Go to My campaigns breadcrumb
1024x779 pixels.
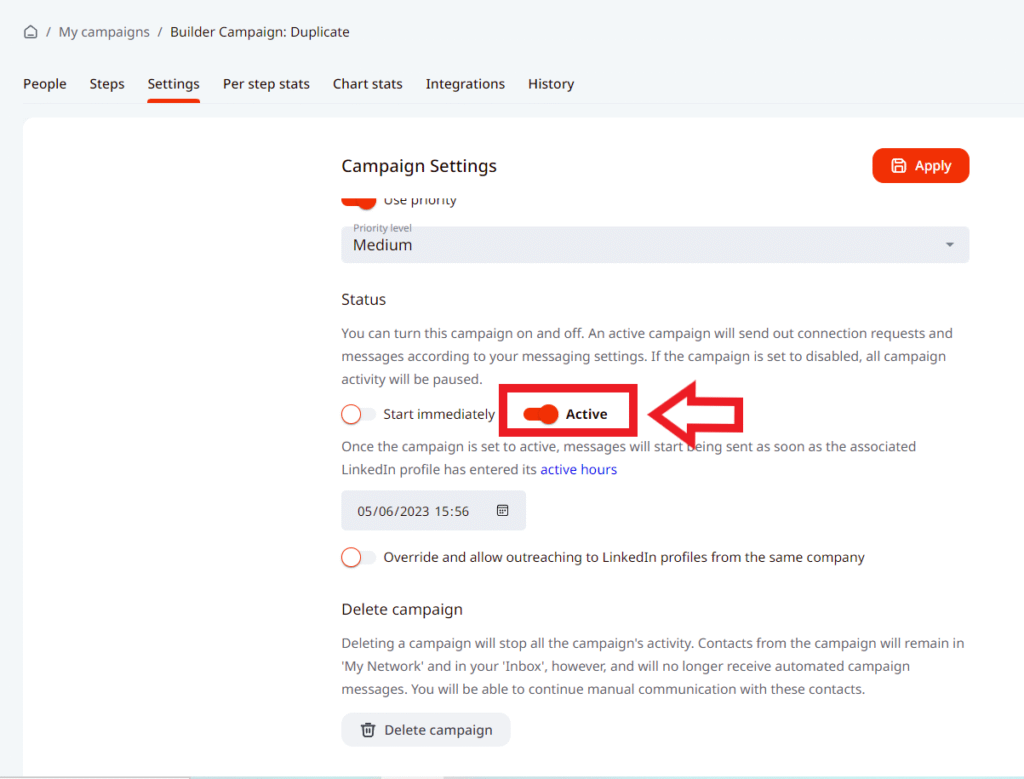[x=104, y=32]
